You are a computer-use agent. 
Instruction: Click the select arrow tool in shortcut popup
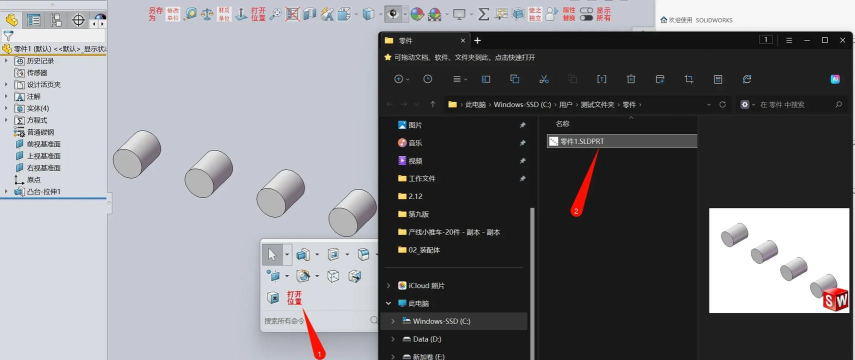coord(272,254)
